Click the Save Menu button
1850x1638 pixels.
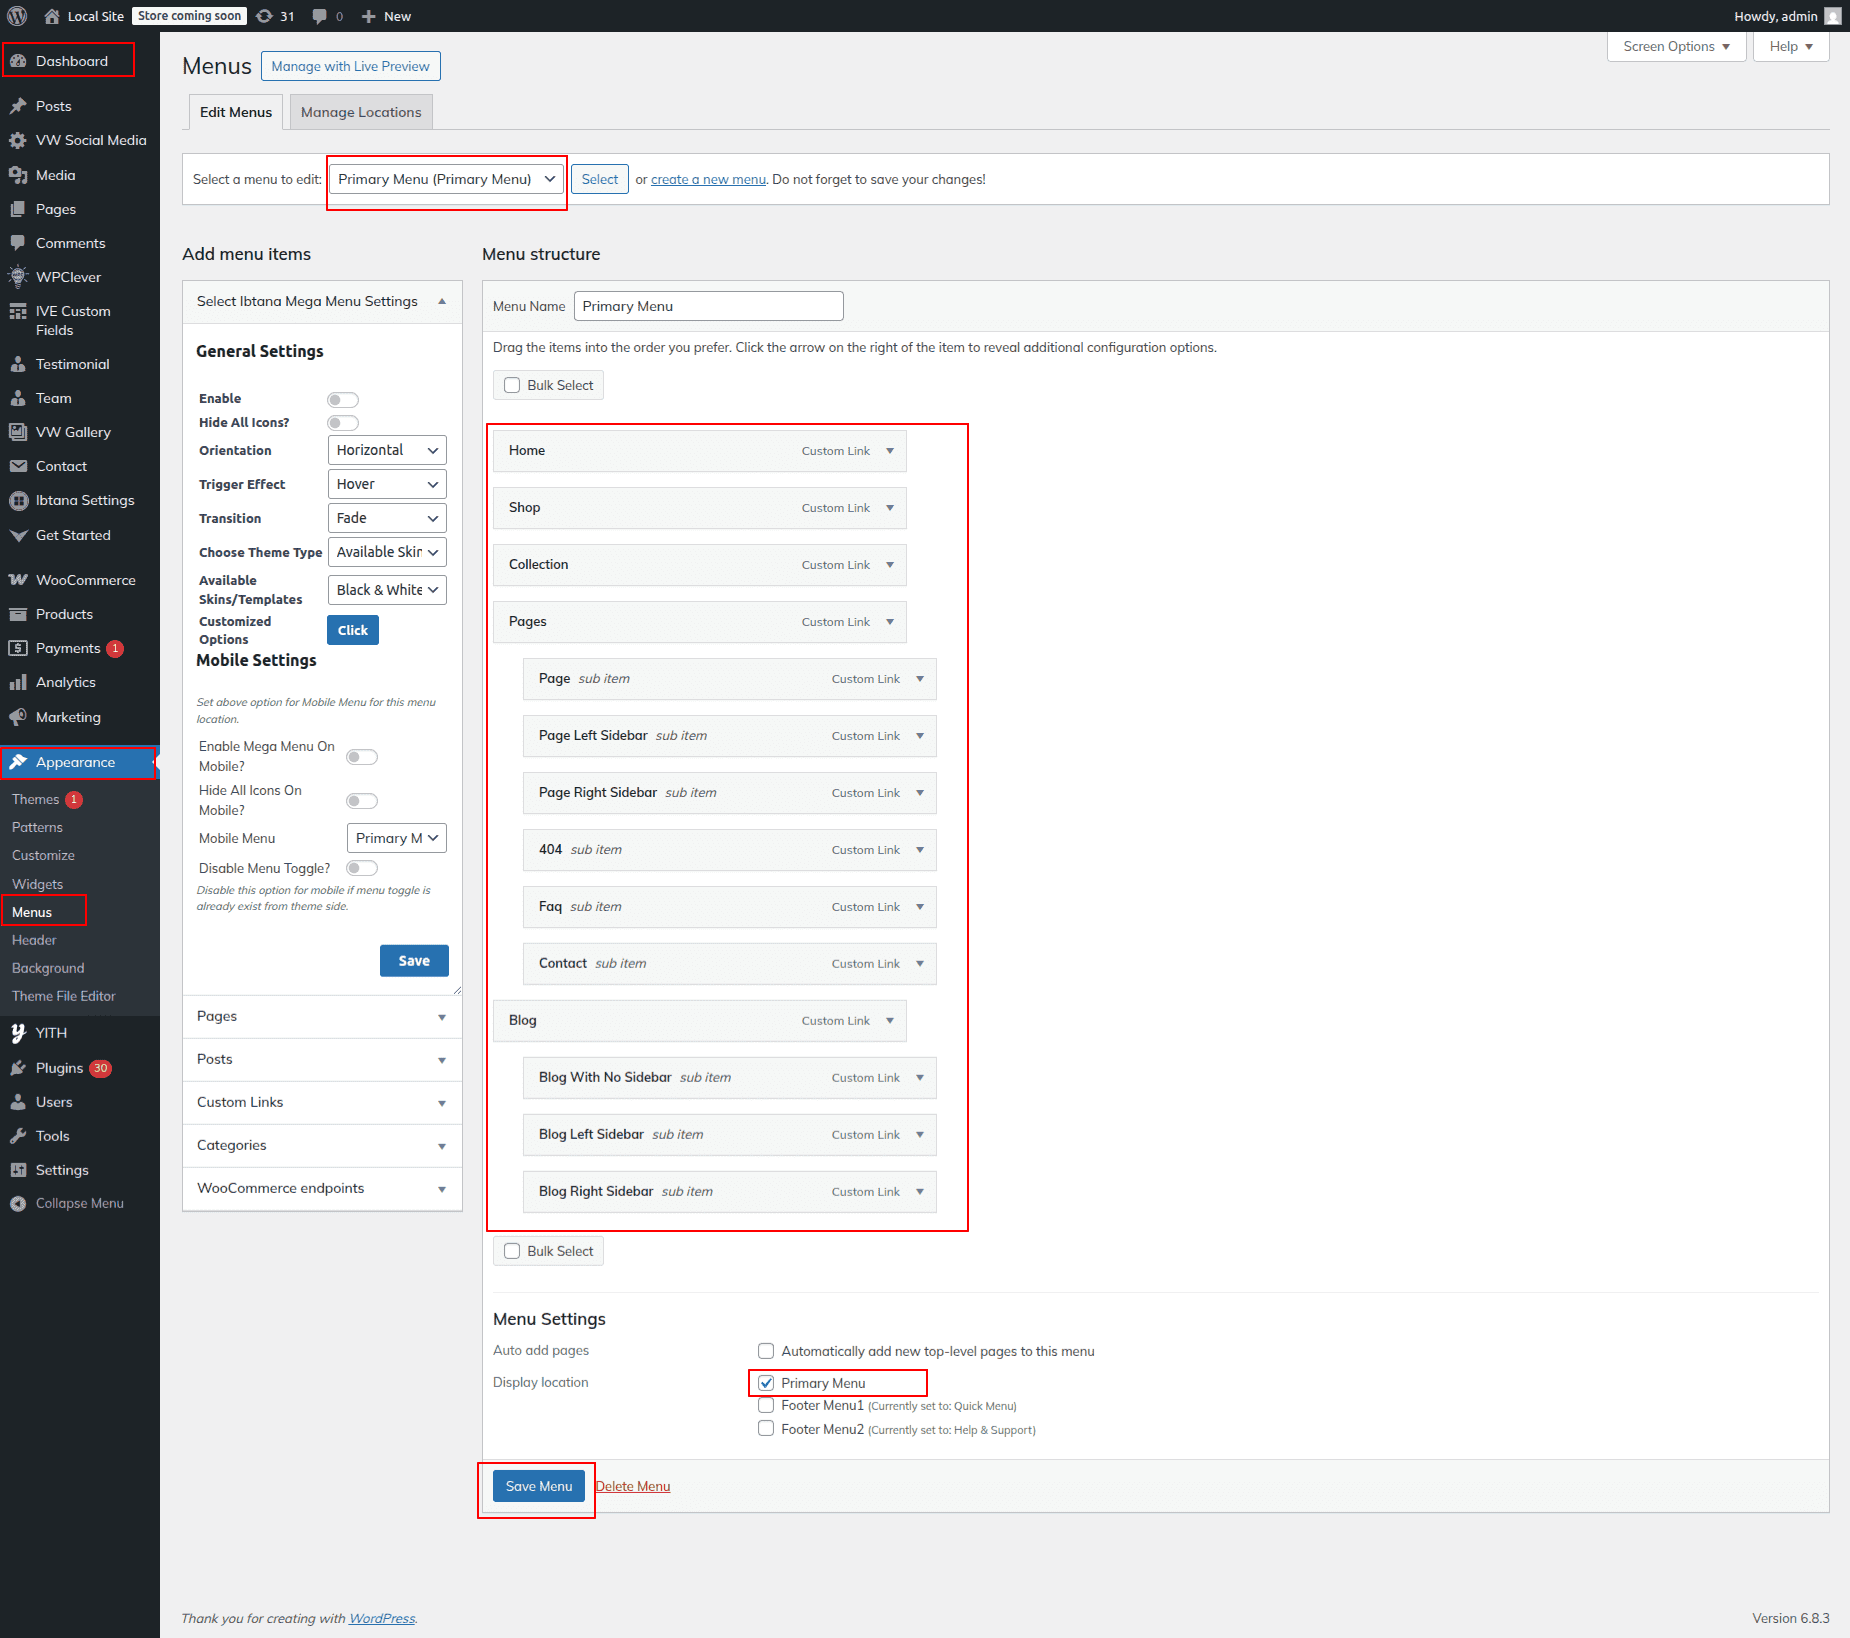pos(538,1486)
